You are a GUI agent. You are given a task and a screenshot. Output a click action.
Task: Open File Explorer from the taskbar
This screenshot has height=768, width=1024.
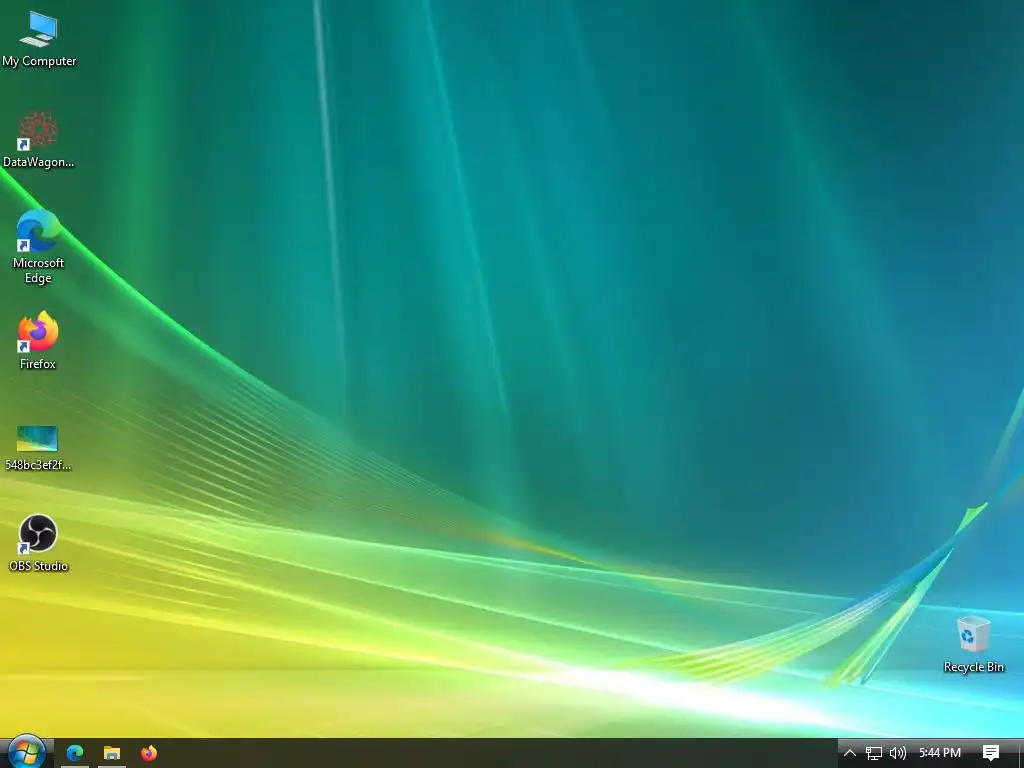point(112,753)
